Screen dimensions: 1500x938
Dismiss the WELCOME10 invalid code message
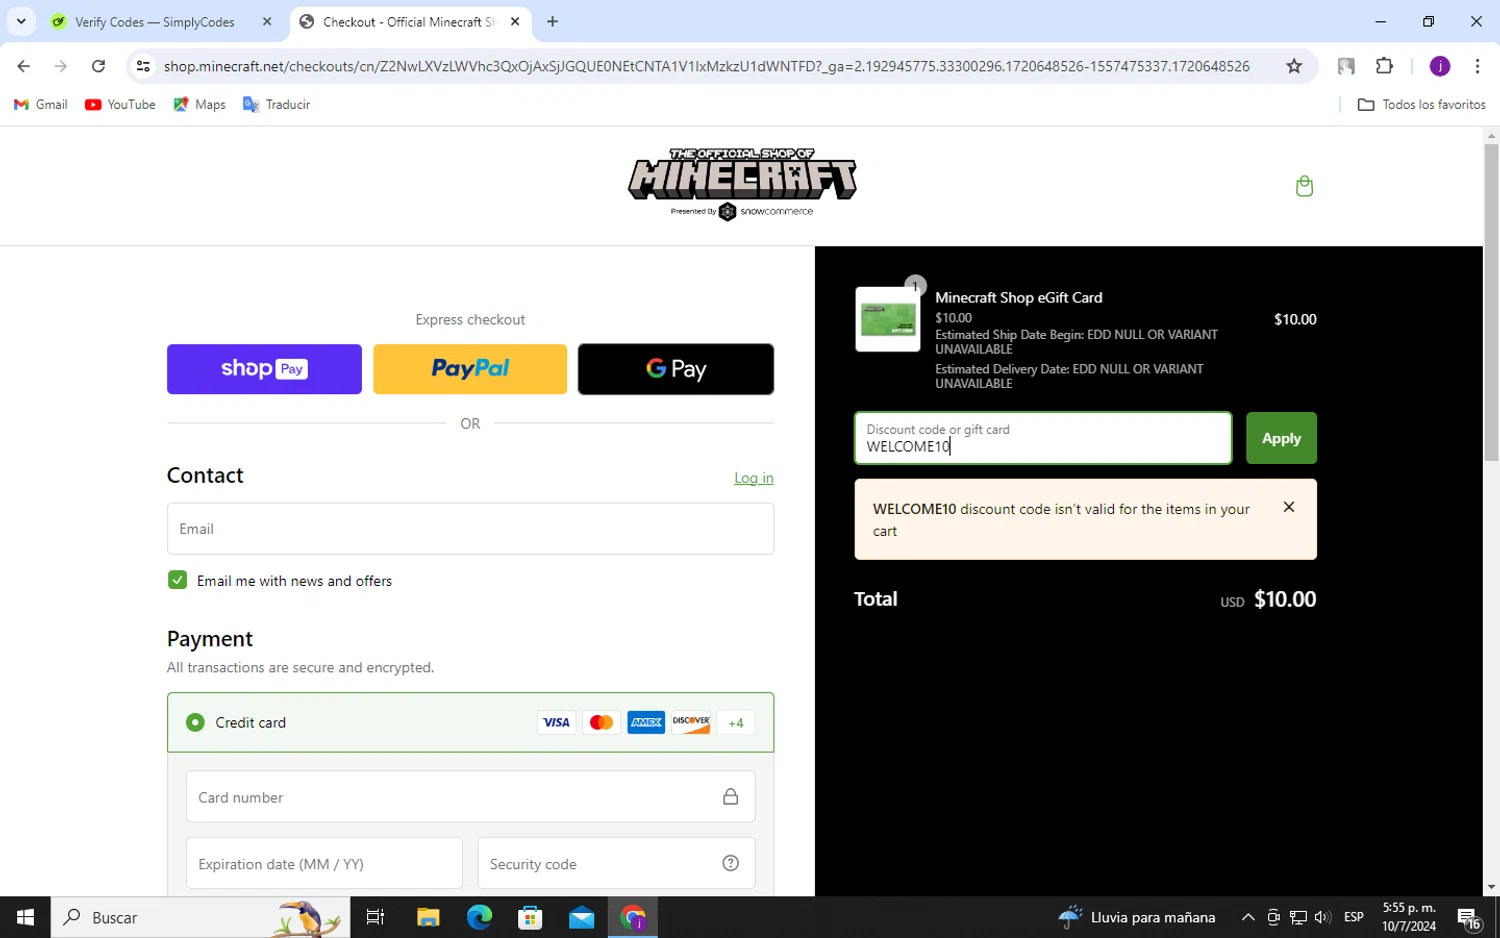1289,507
